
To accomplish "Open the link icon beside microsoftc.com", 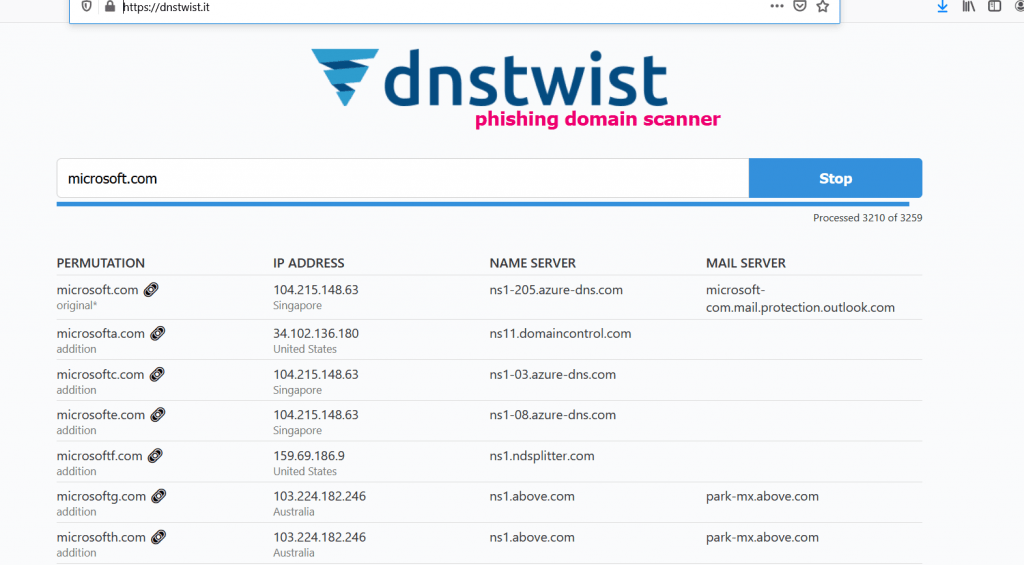I will click(x=157, y=374).
